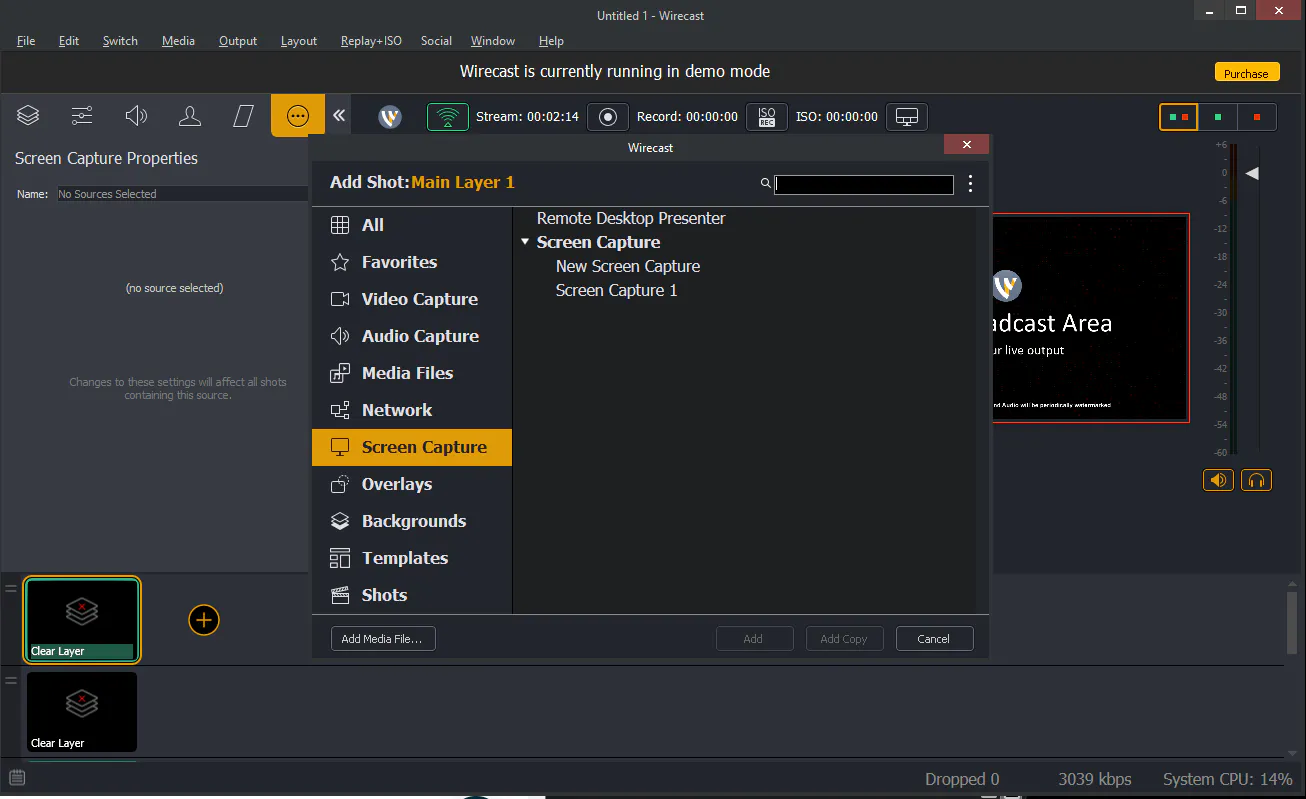Screen dimensions: 1306x799
Task: Open the Media Files category
Action: pos(412,373)
